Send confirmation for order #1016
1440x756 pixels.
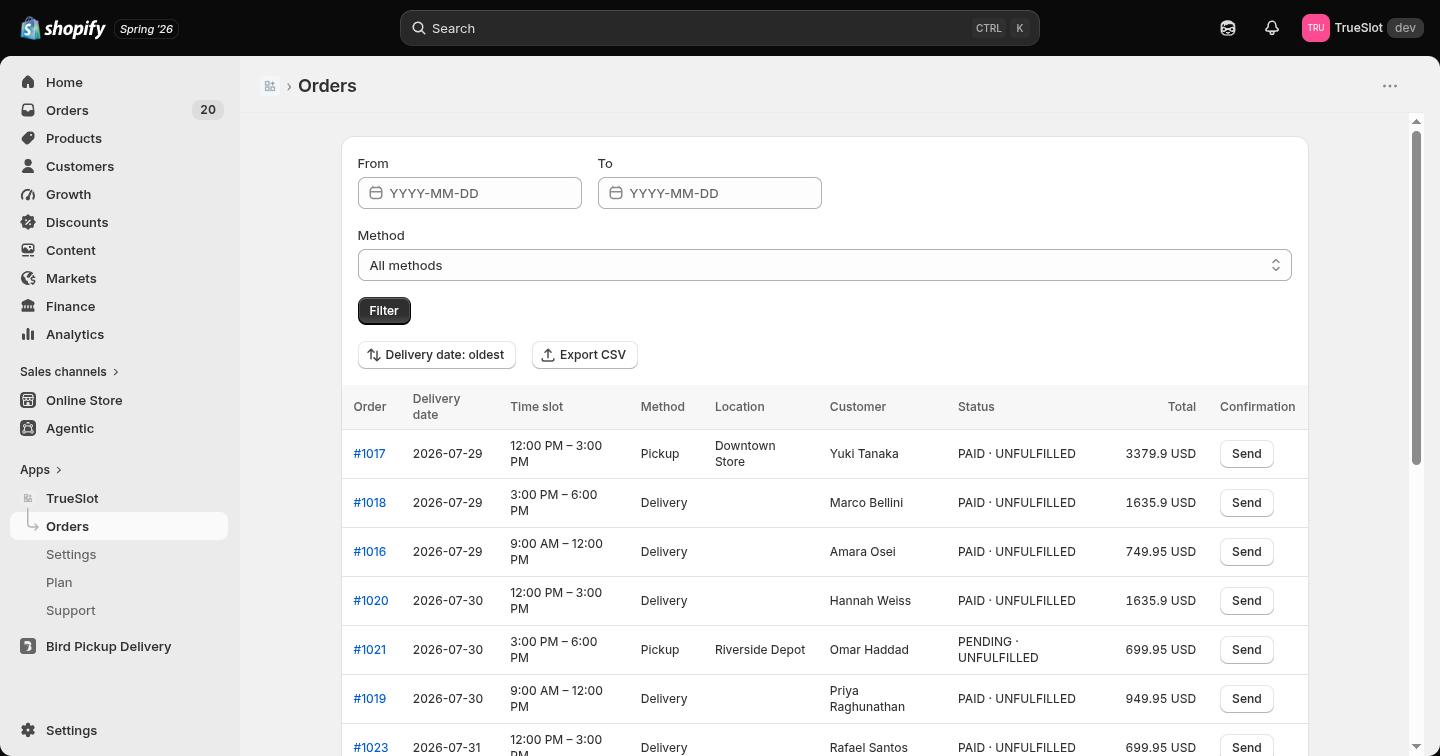coord(1246,552)
